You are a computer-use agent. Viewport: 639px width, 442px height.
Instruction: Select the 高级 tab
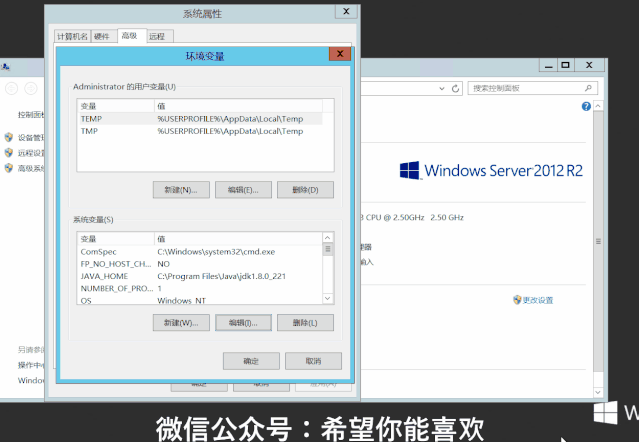(x=130, y=35)
